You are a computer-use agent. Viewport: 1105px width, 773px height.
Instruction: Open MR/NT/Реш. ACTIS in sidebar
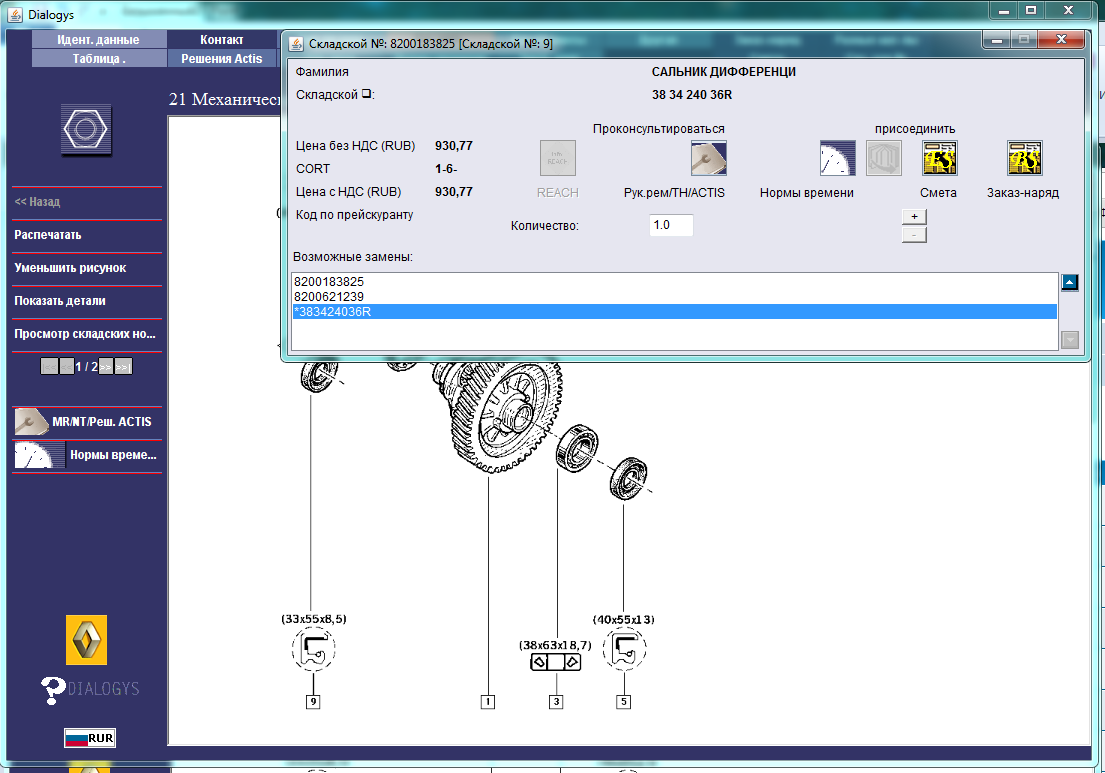(87, 421)
